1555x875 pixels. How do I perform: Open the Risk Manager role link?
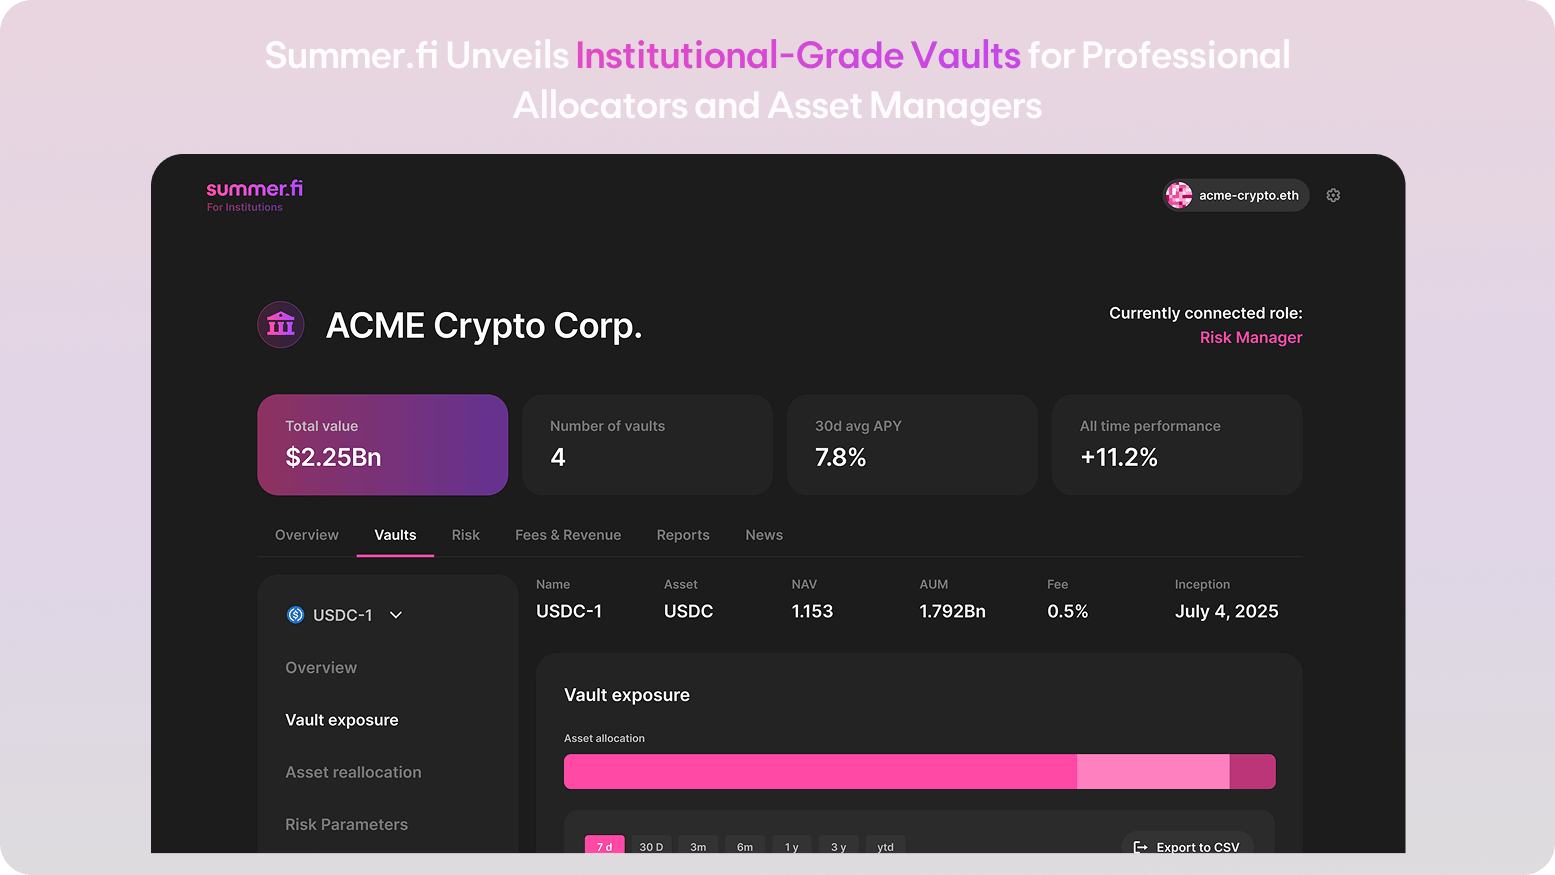click(x=1251, y=337)
